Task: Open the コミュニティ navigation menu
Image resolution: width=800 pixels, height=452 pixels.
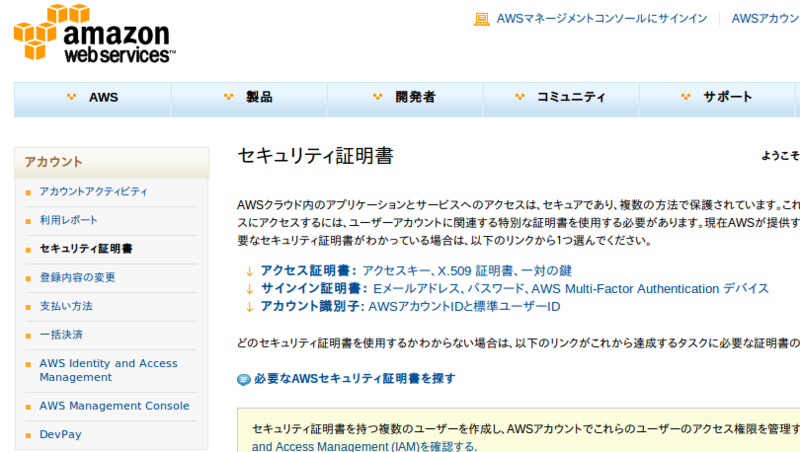Action: click(561, 99)
